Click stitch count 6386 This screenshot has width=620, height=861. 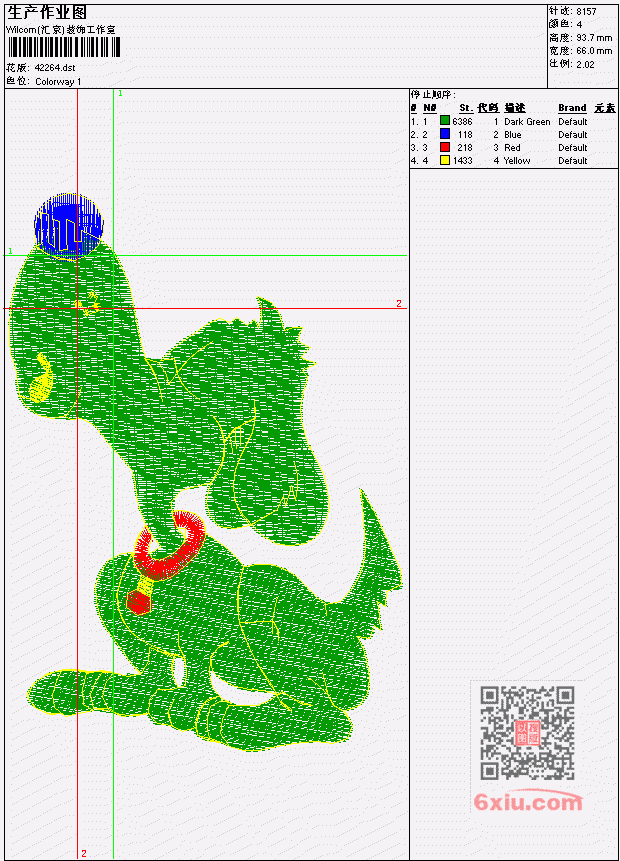tap(462, 121)
